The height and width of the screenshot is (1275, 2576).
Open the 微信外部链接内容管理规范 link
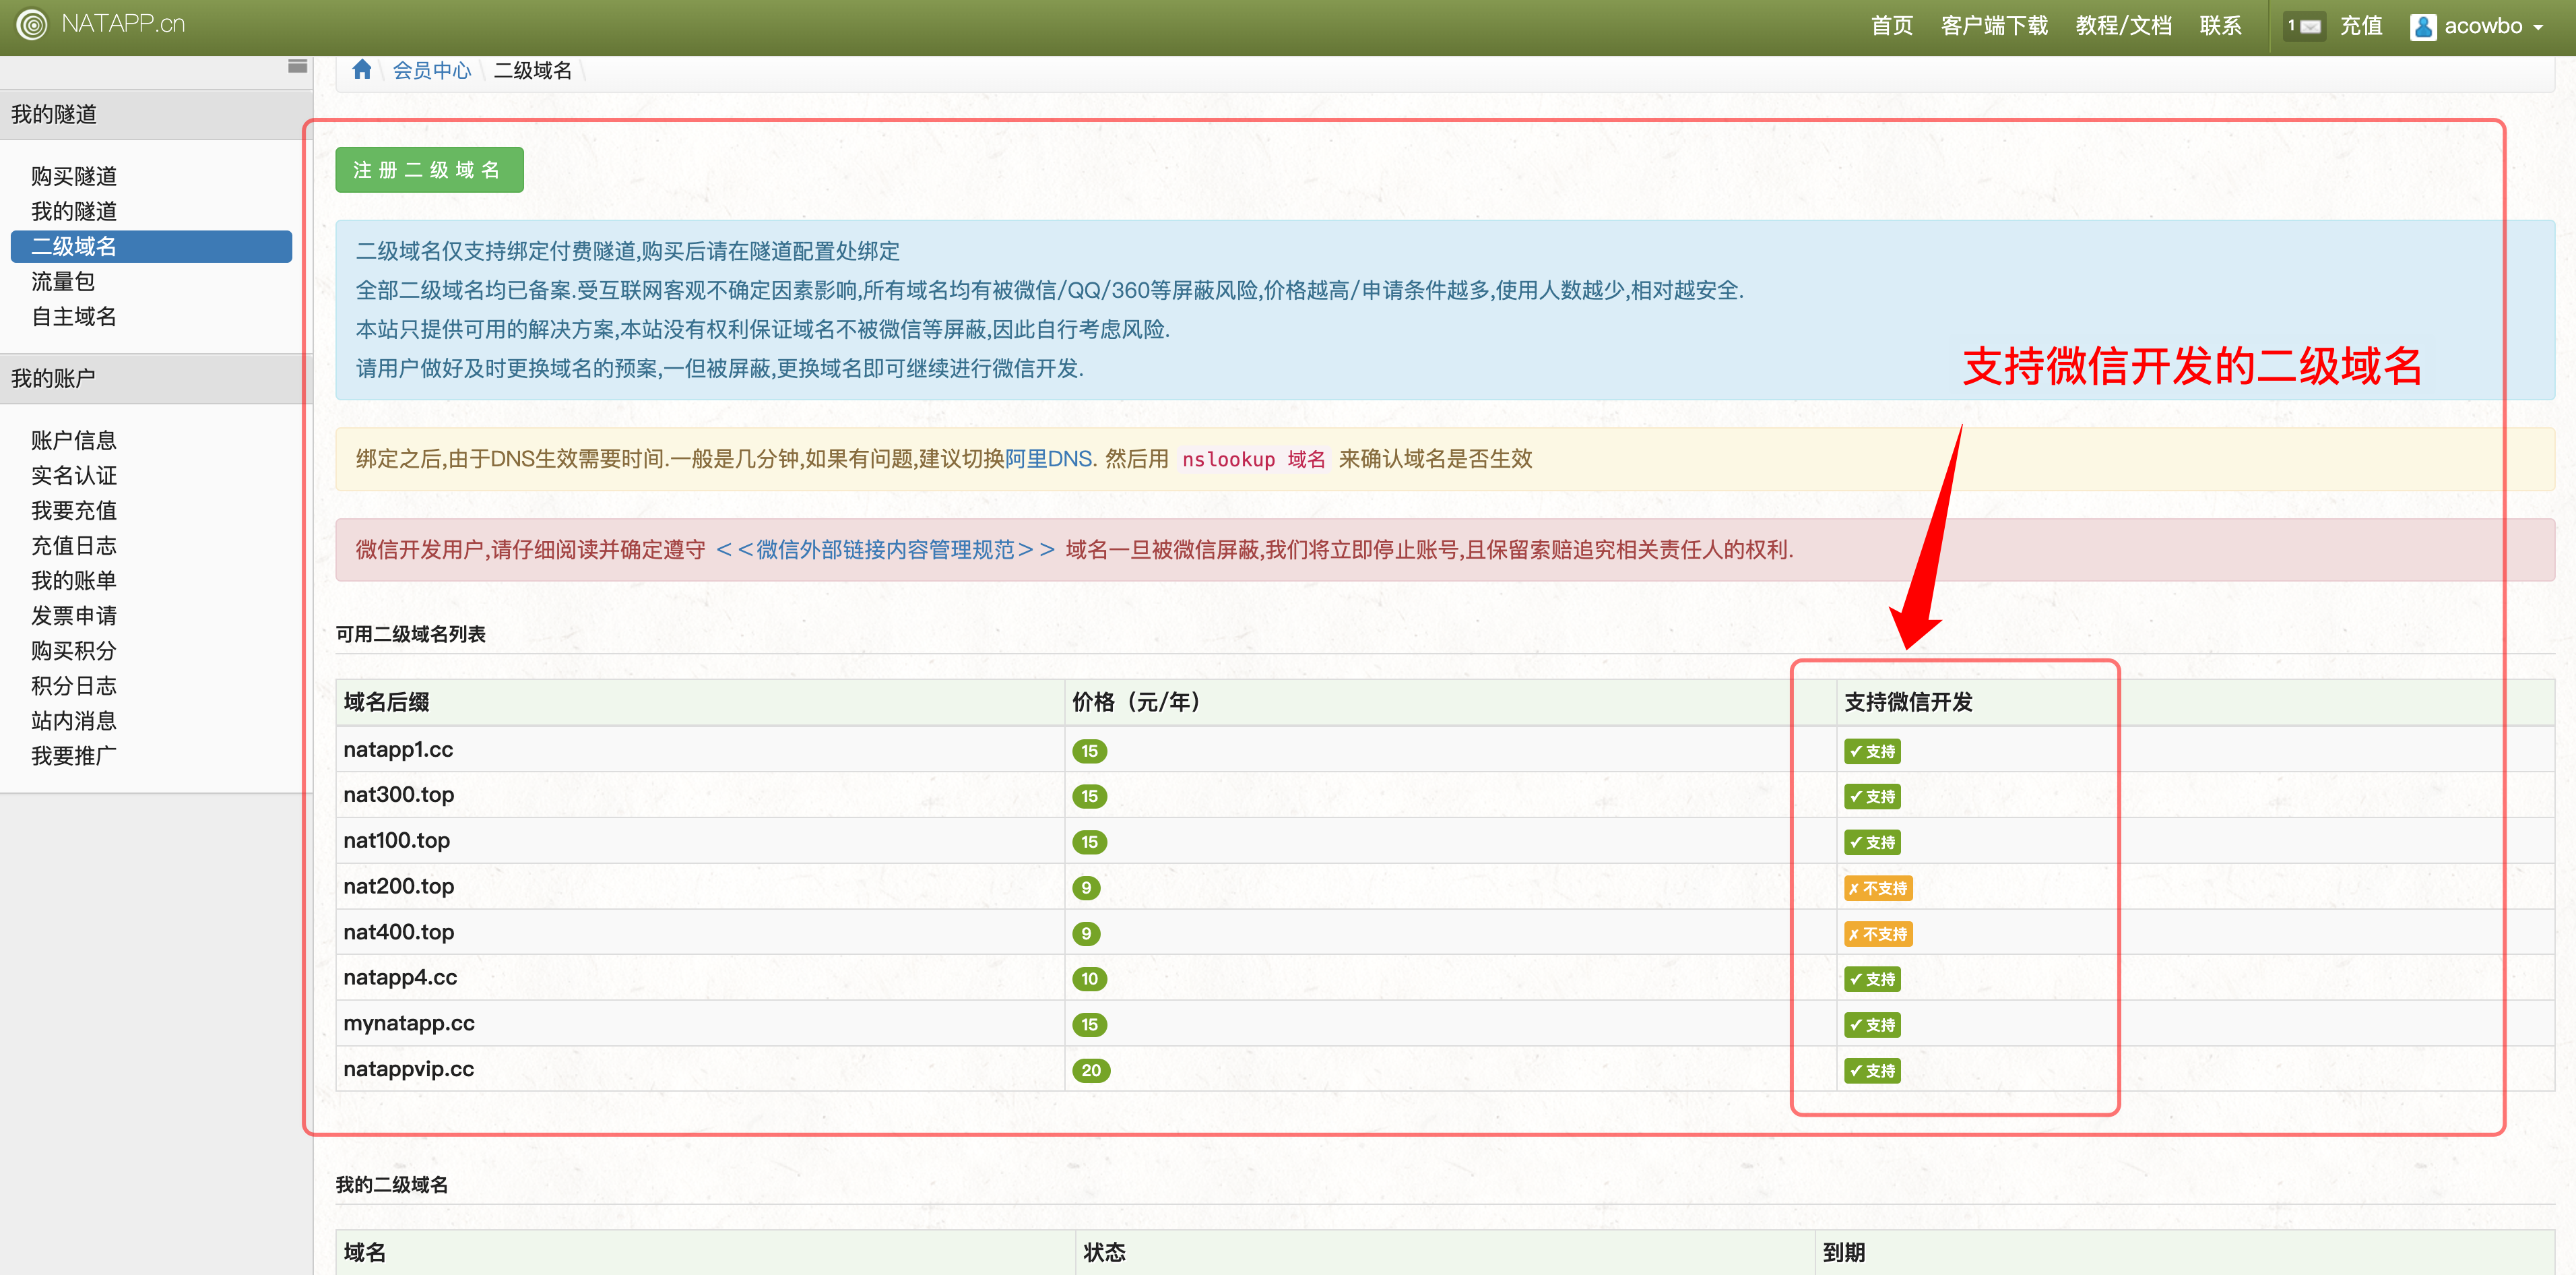tap(885, 550)
